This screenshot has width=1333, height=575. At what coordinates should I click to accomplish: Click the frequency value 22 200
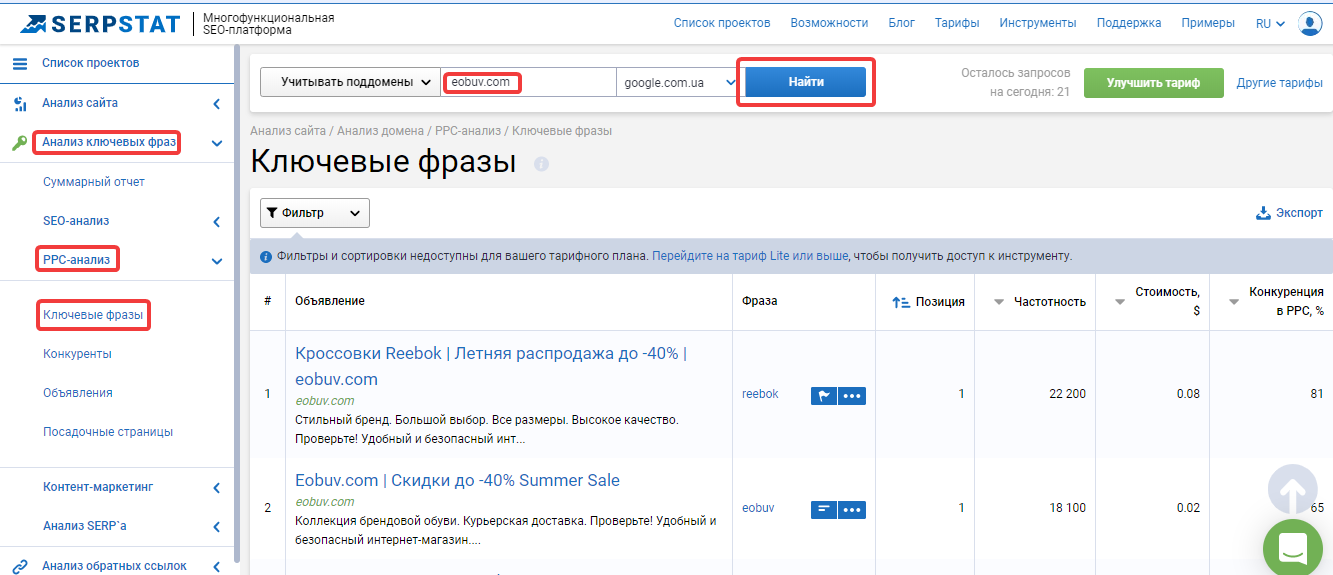click(1067, 394)
